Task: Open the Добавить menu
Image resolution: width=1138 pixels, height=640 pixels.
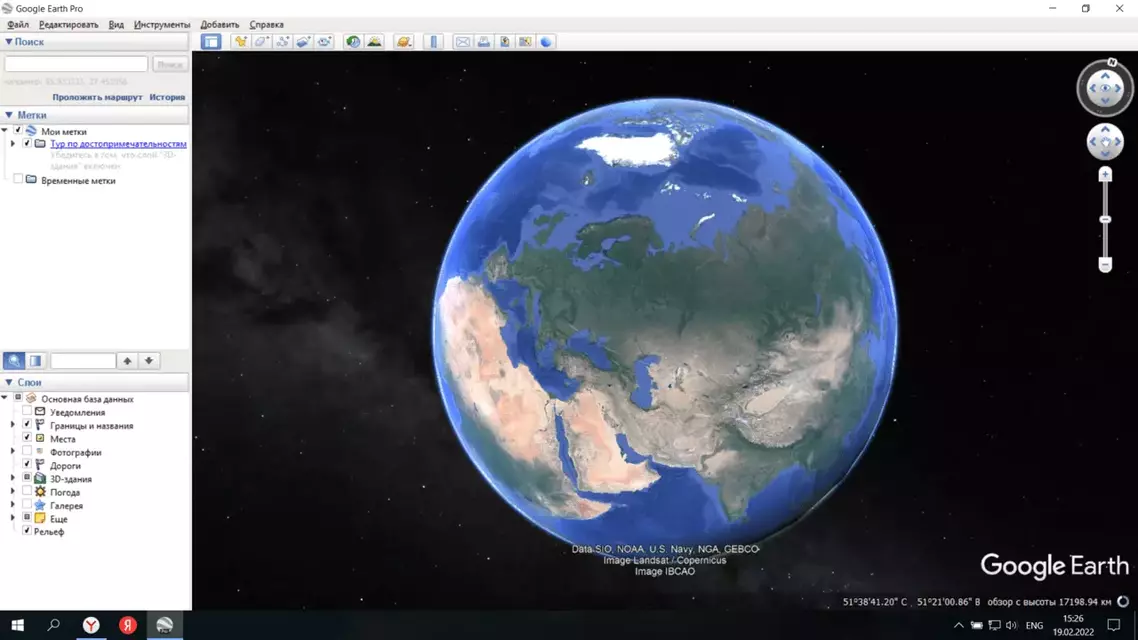Action: tap(220, 25)
